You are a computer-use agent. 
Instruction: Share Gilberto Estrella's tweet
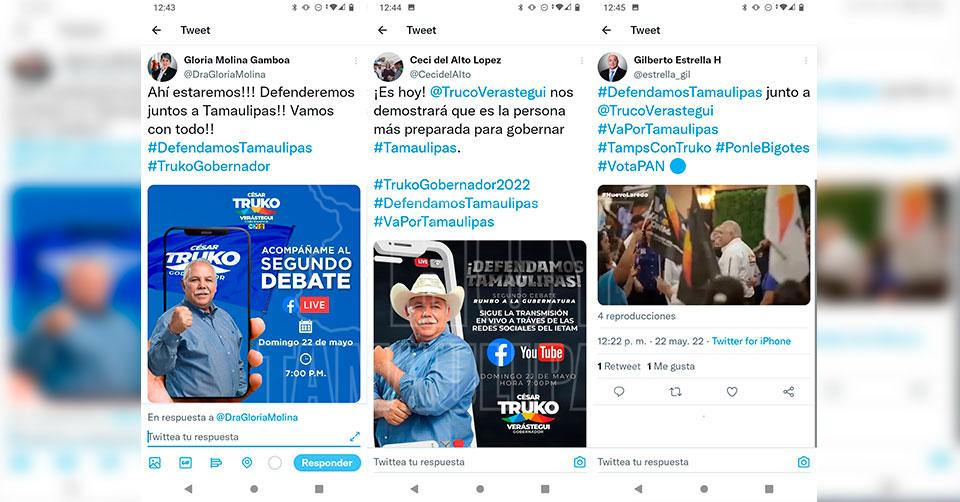[789, 392]
